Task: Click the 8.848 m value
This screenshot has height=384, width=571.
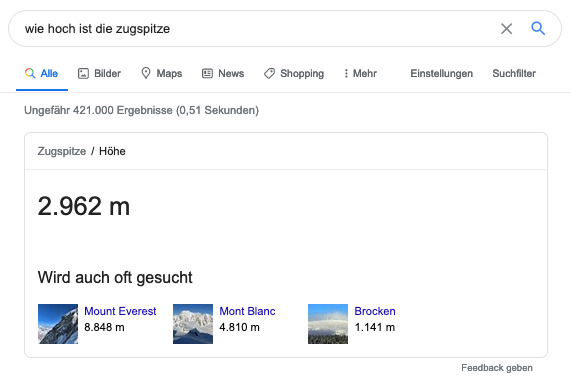Action: 104,327
